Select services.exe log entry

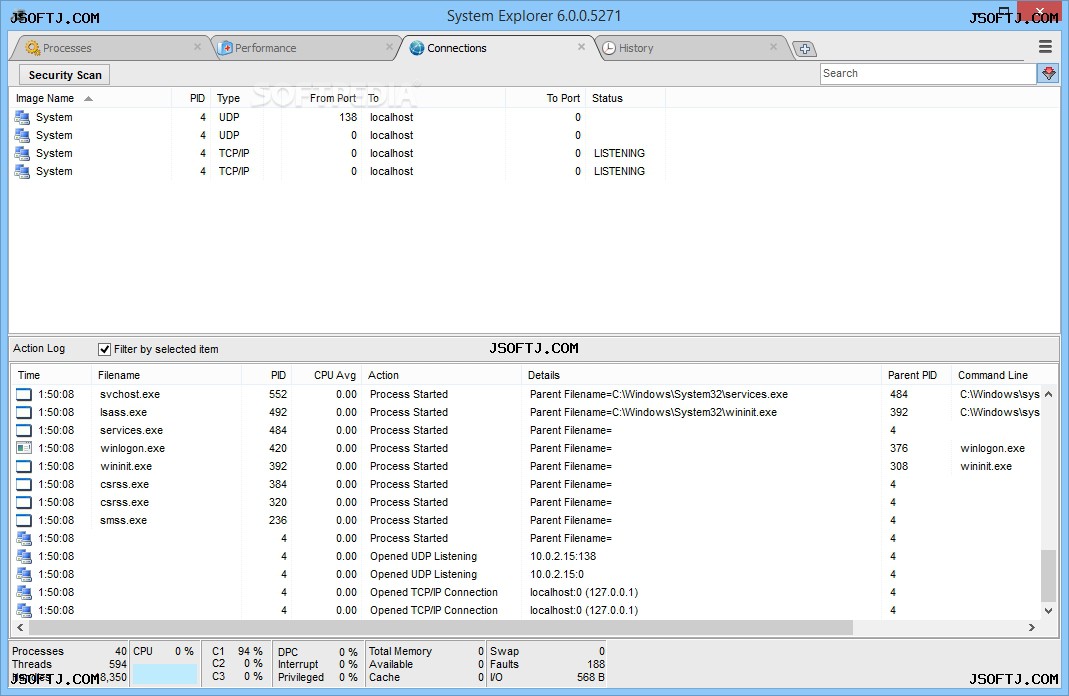point(132,430)
